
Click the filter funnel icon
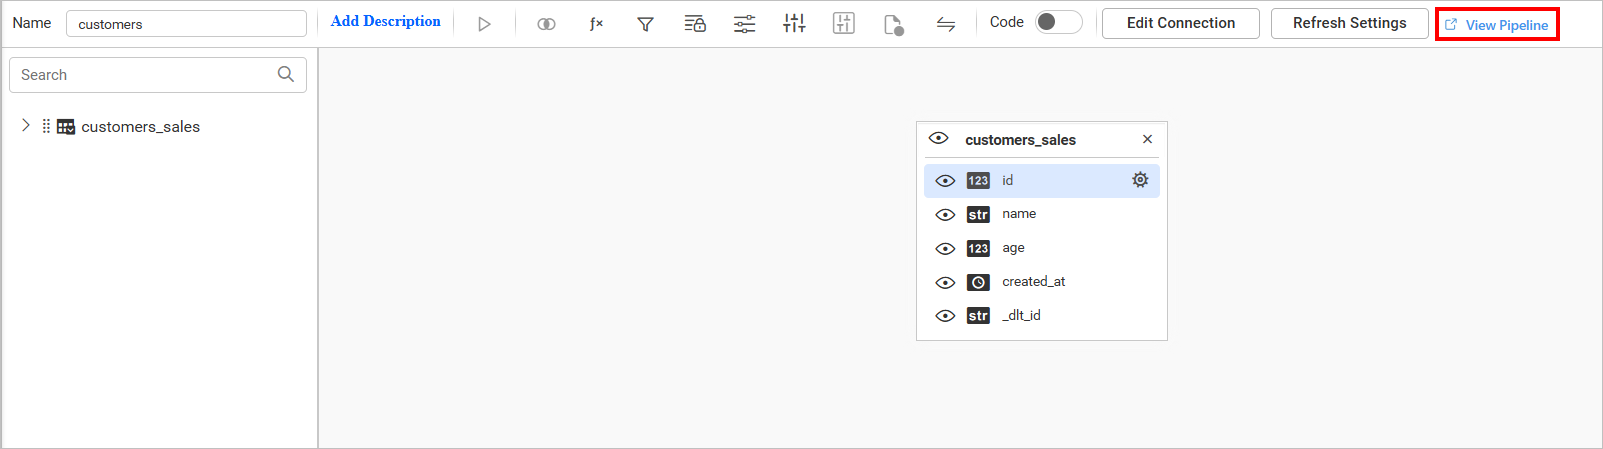tap(646, 24)
